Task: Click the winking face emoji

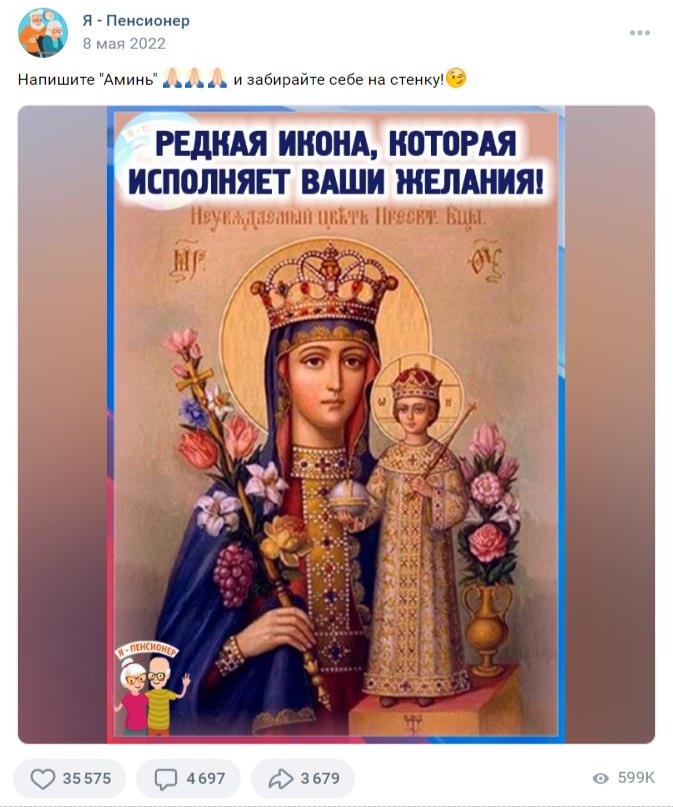Action: (x=456, y=78)
